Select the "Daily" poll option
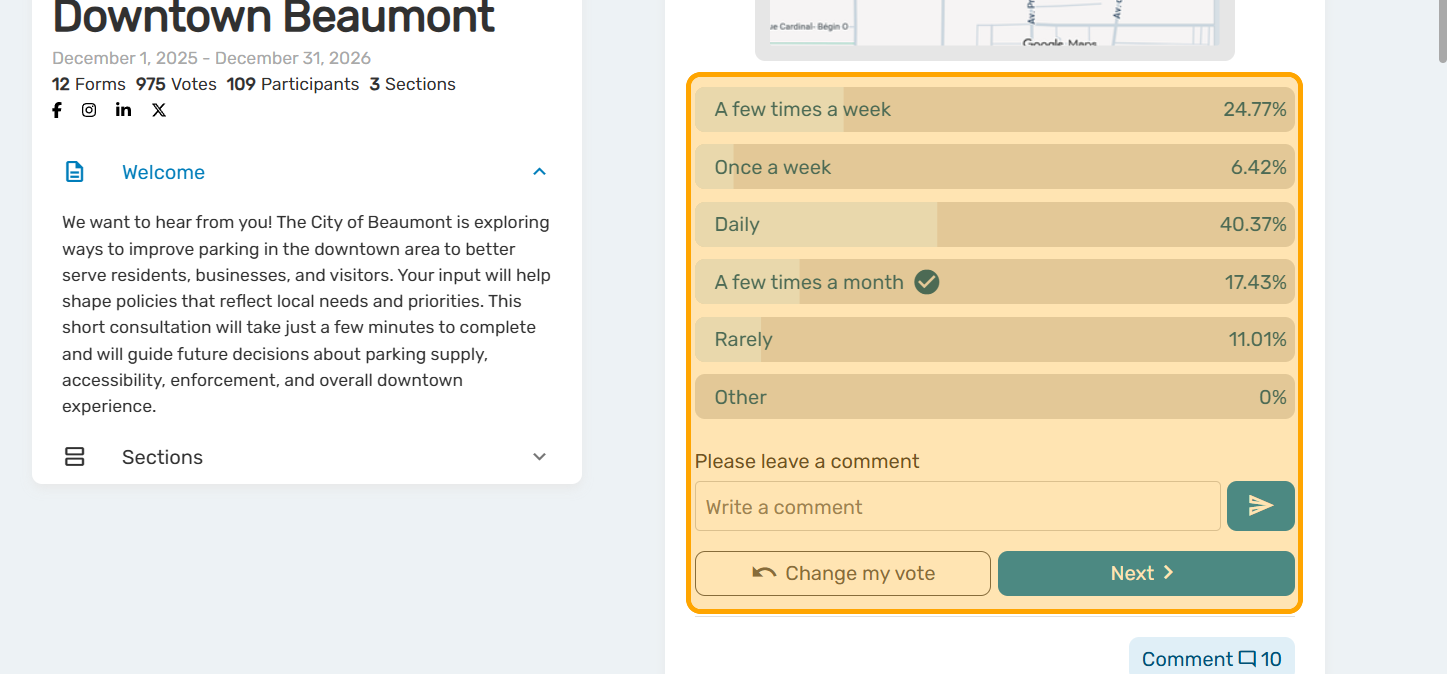The image size is (1447, 674). 994,225
